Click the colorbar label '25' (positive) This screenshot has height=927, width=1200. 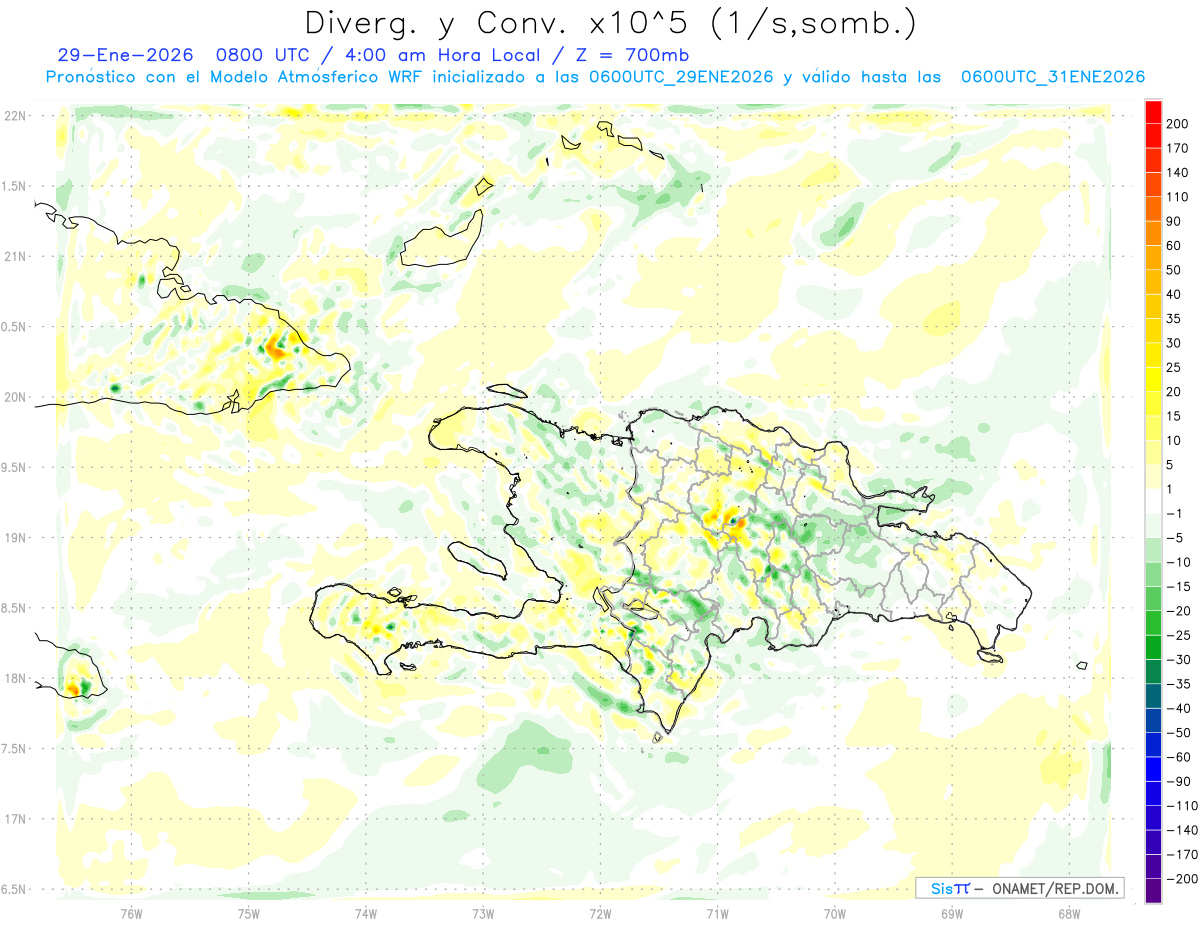(1174, 368)
